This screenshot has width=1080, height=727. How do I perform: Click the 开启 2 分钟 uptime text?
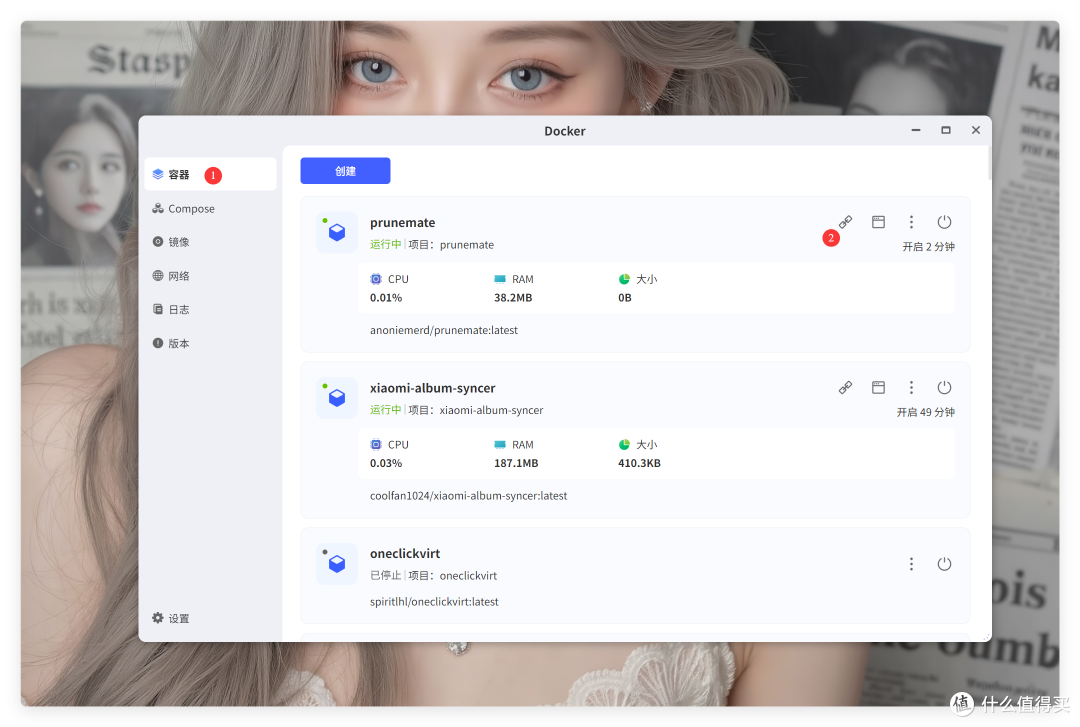tap(928, 247)
